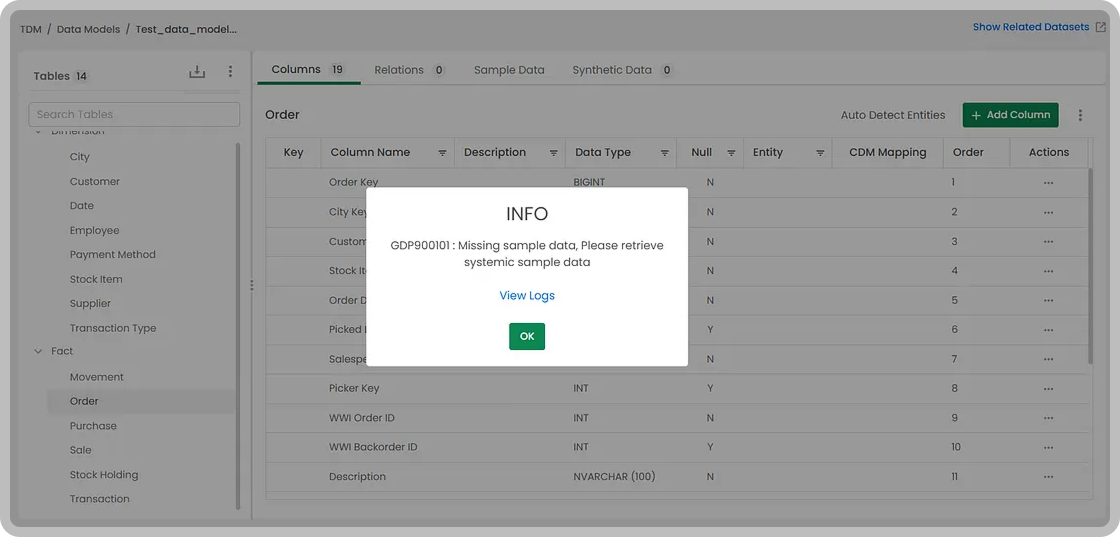Screen dimensions: 1120x537
Task: Open kebab menu next to Add Column
Action: click(1080, 115)
